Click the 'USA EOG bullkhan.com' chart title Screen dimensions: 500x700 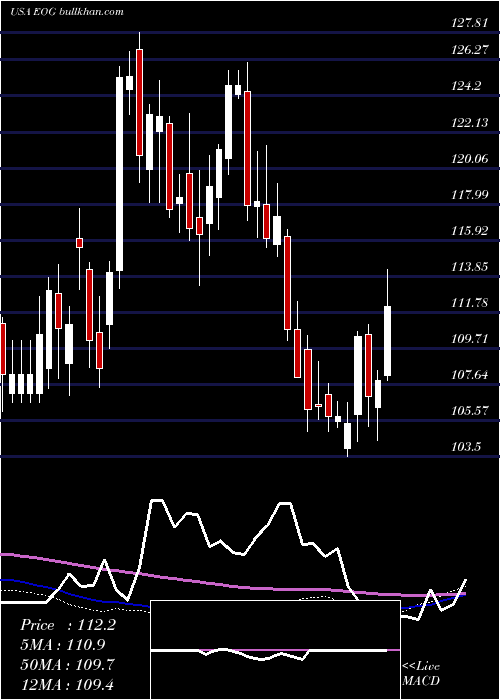click(x=67, y=12)
